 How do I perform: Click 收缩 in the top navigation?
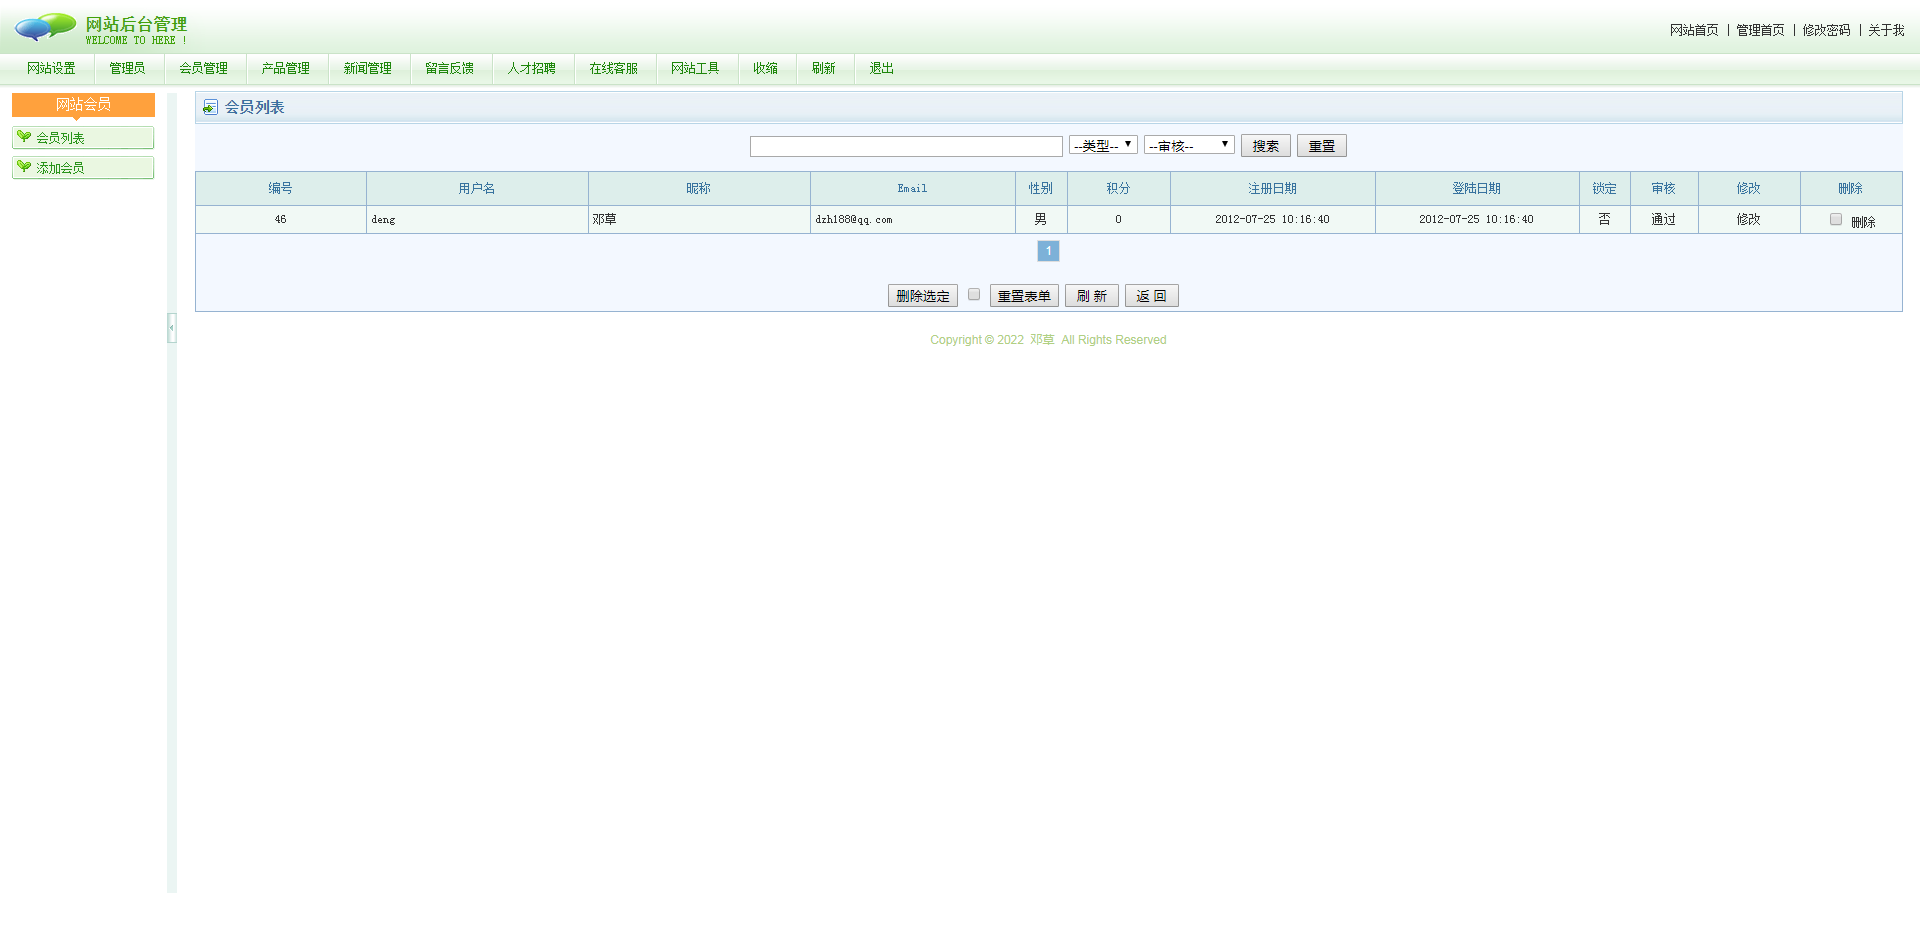tap(766, 68)
